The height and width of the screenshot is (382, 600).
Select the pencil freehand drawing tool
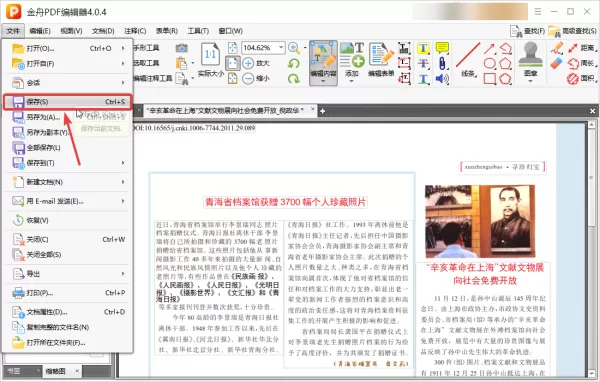(557, 48)
